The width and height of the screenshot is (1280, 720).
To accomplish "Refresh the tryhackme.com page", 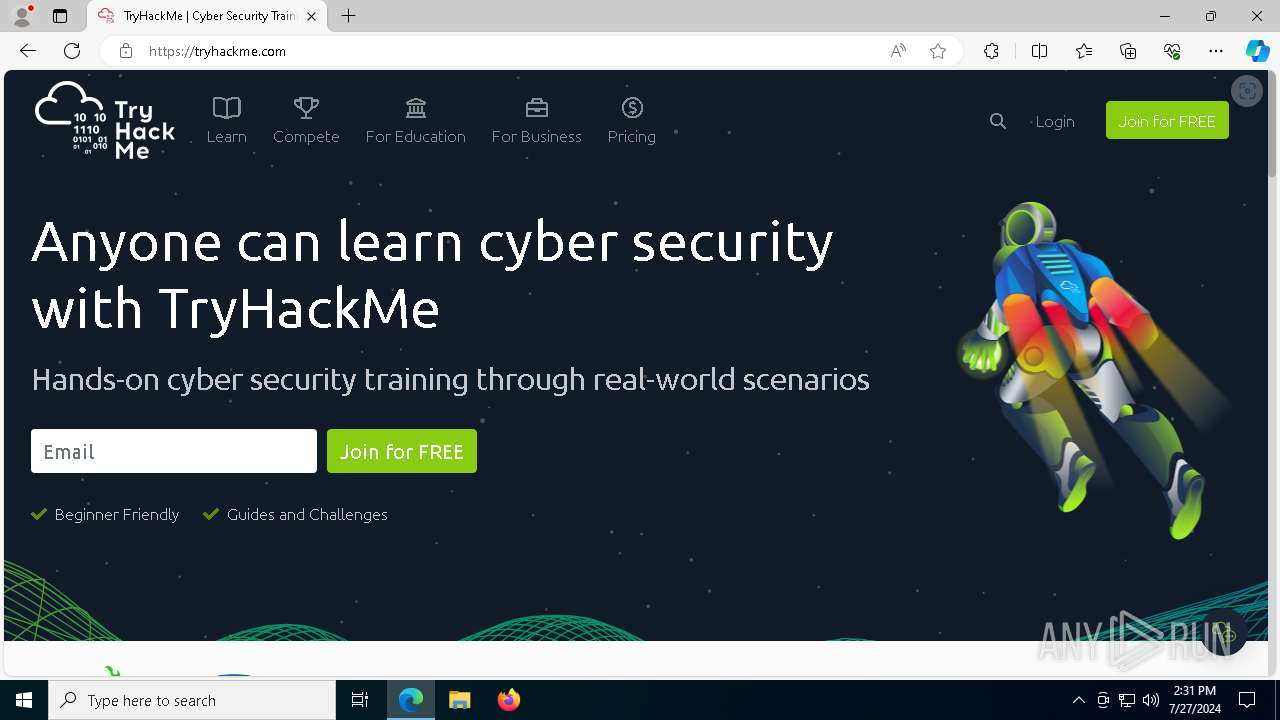I will click(x=72, y=51).
